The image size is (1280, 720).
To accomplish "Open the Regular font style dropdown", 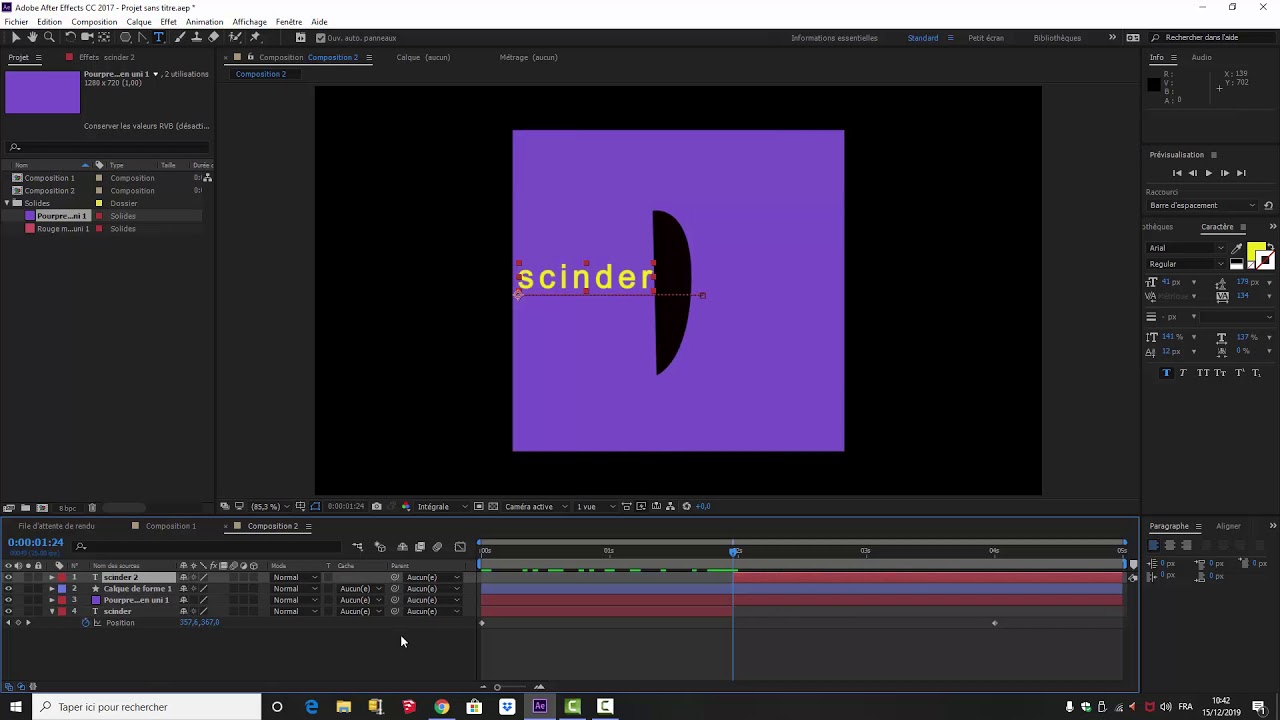I will point(1186,264).
